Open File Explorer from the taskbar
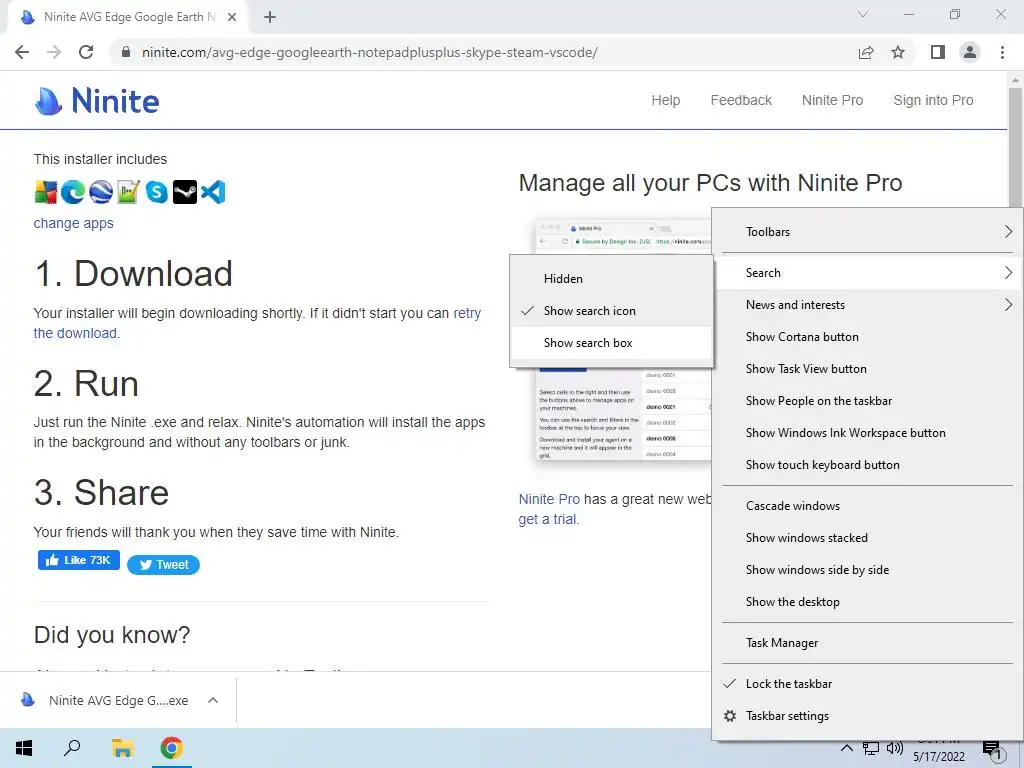Image resolution: width=1024 pixels, height=768 pixels. 122,748
